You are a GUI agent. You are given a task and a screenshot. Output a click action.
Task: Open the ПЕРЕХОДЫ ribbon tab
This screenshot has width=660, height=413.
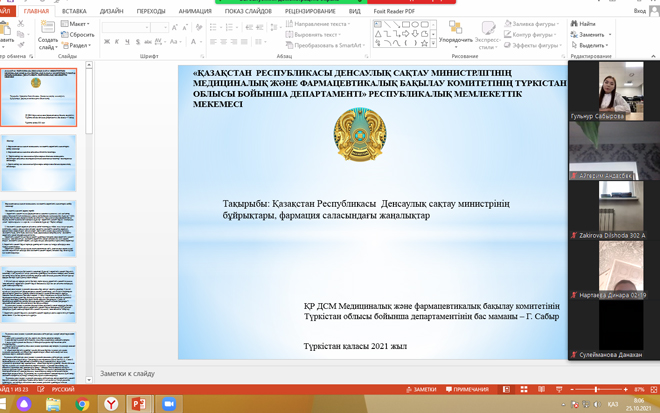coord(151,11)
